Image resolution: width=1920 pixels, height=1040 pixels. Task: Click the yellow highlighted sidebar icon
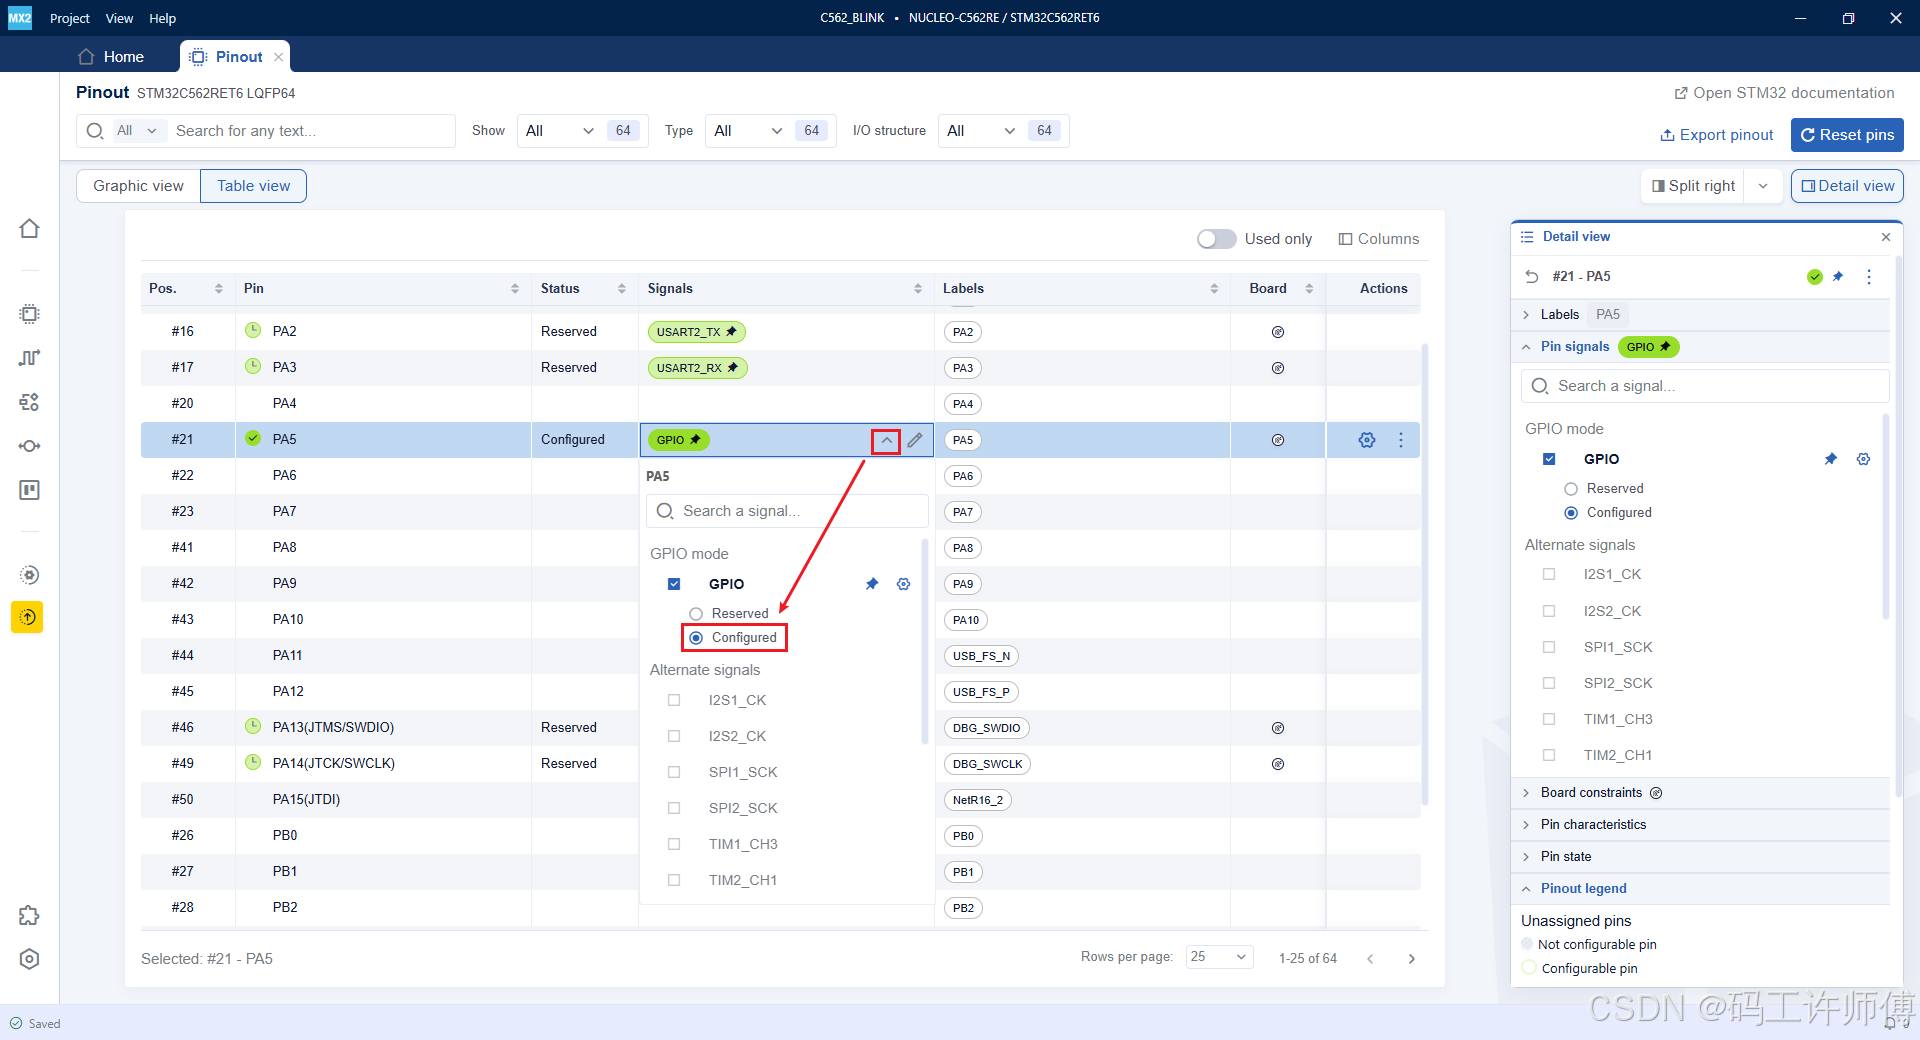click(x=28, y=617)
